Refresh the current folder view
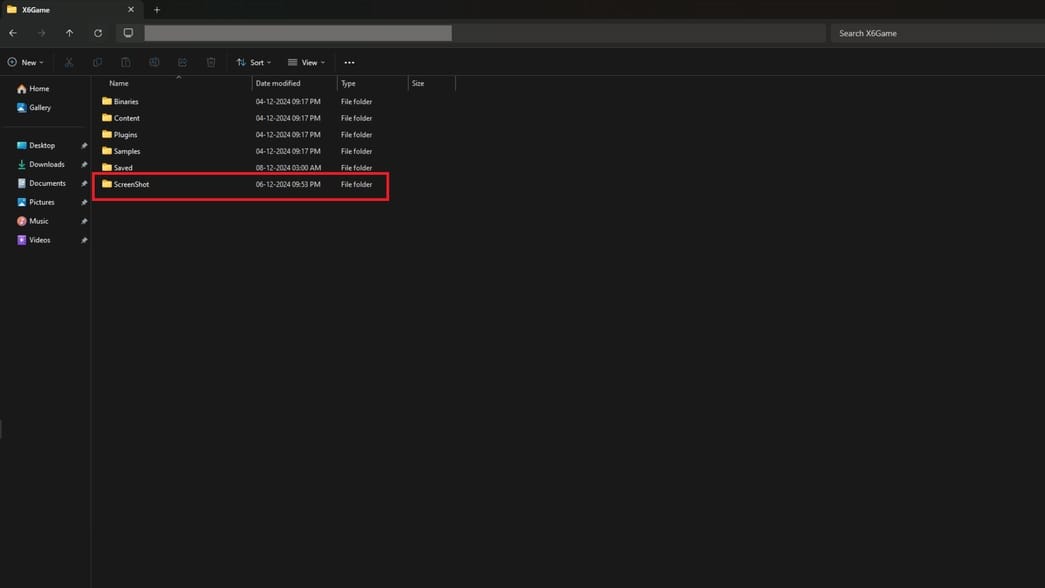 [98, 33]
